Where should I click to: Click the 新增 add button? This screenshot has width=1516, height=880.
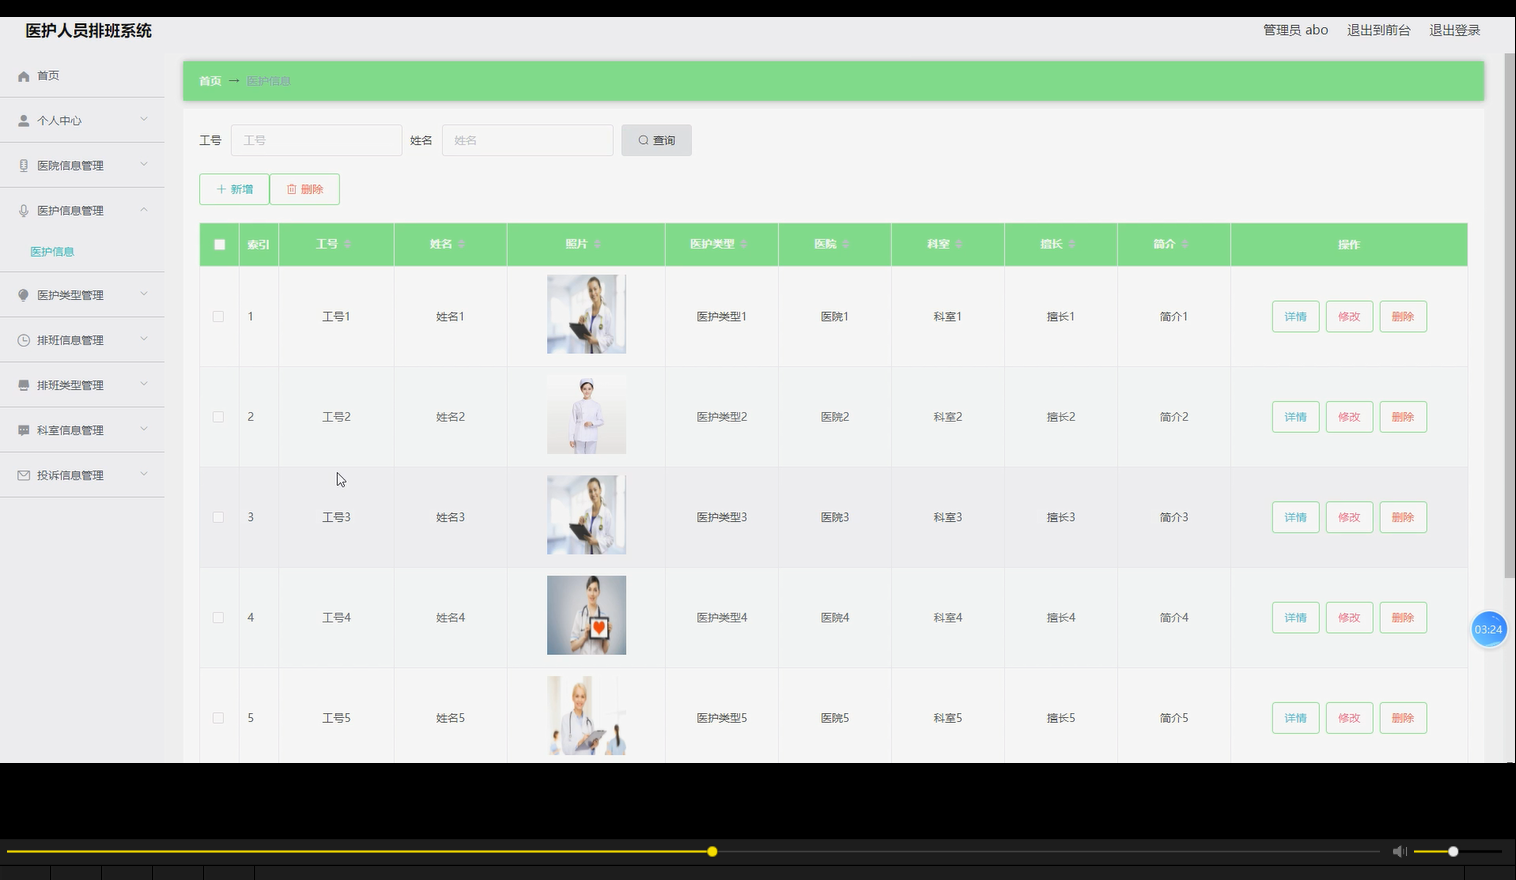(x=234, y=189)
